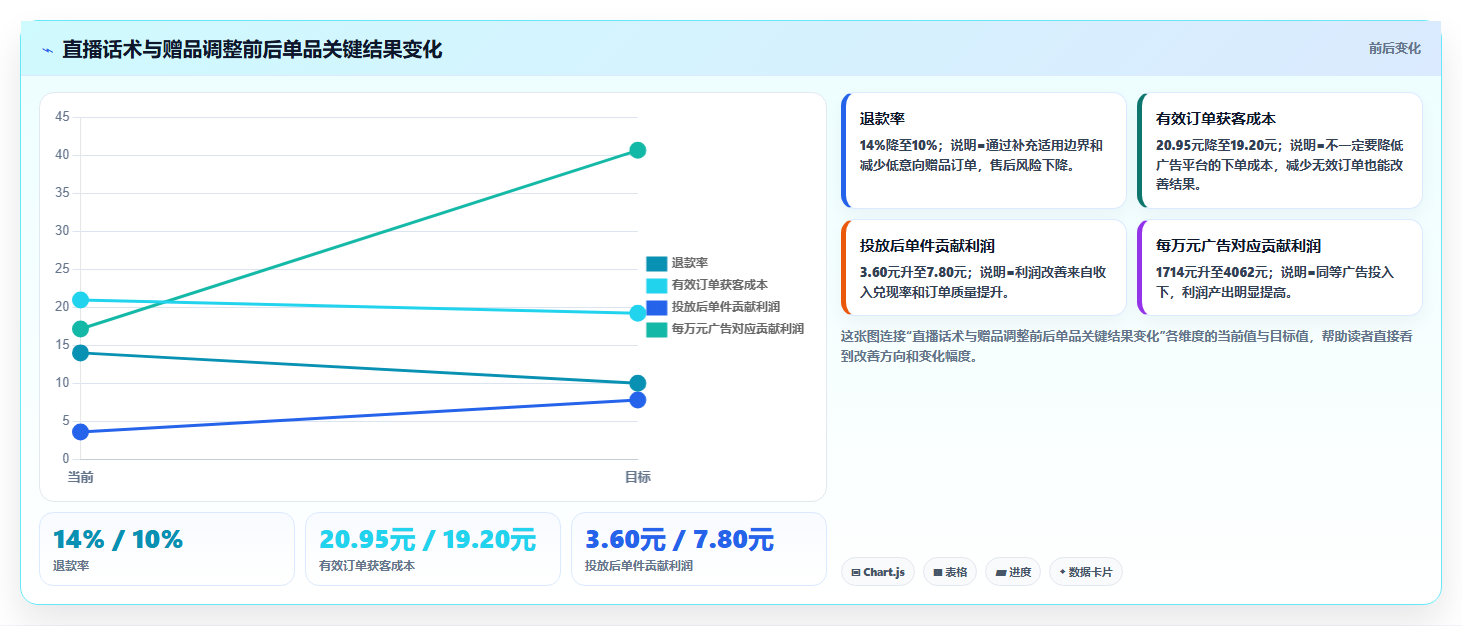Select the 有效订单获客成本 line's 当前 data point
Screen dimensions: 1462x626
click(x=81, y=300)
